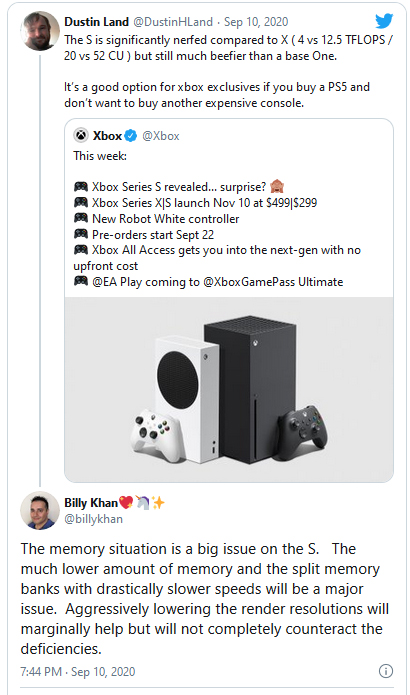Open the @billykhan handle
The height and width of the screenshot is (695, 410).
point(94,519)
